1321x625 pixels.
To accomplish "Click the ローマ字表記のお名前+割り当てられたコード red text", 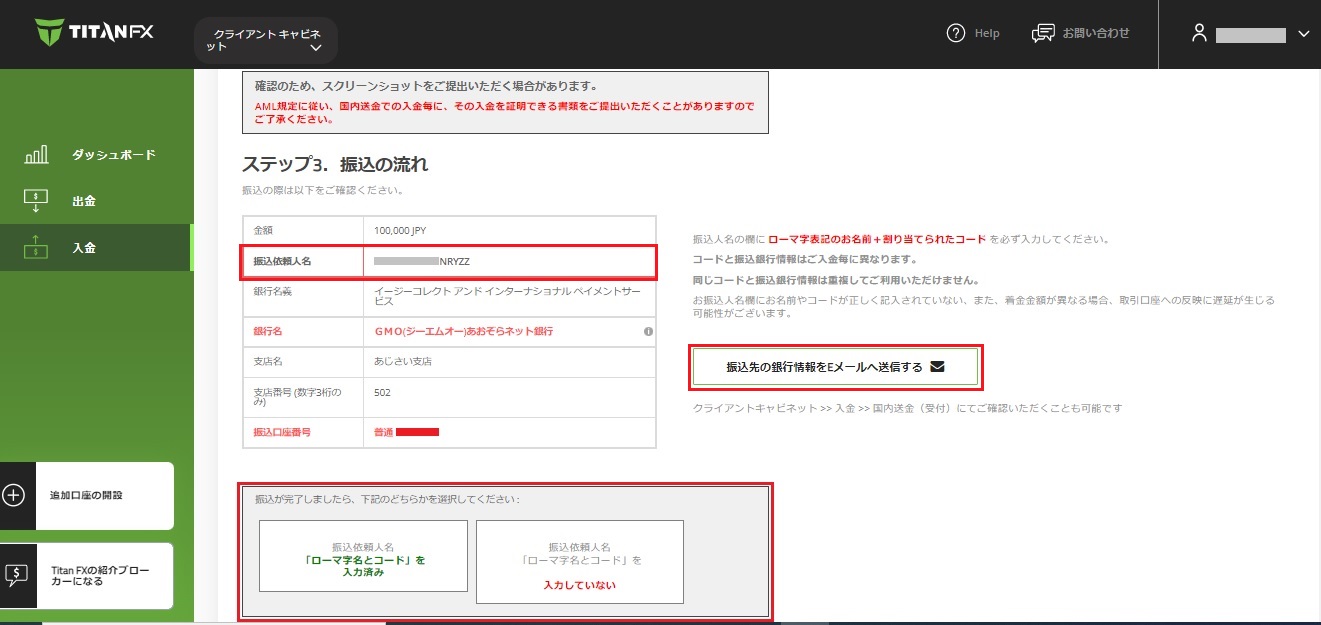I will click(x=878, y=240).
